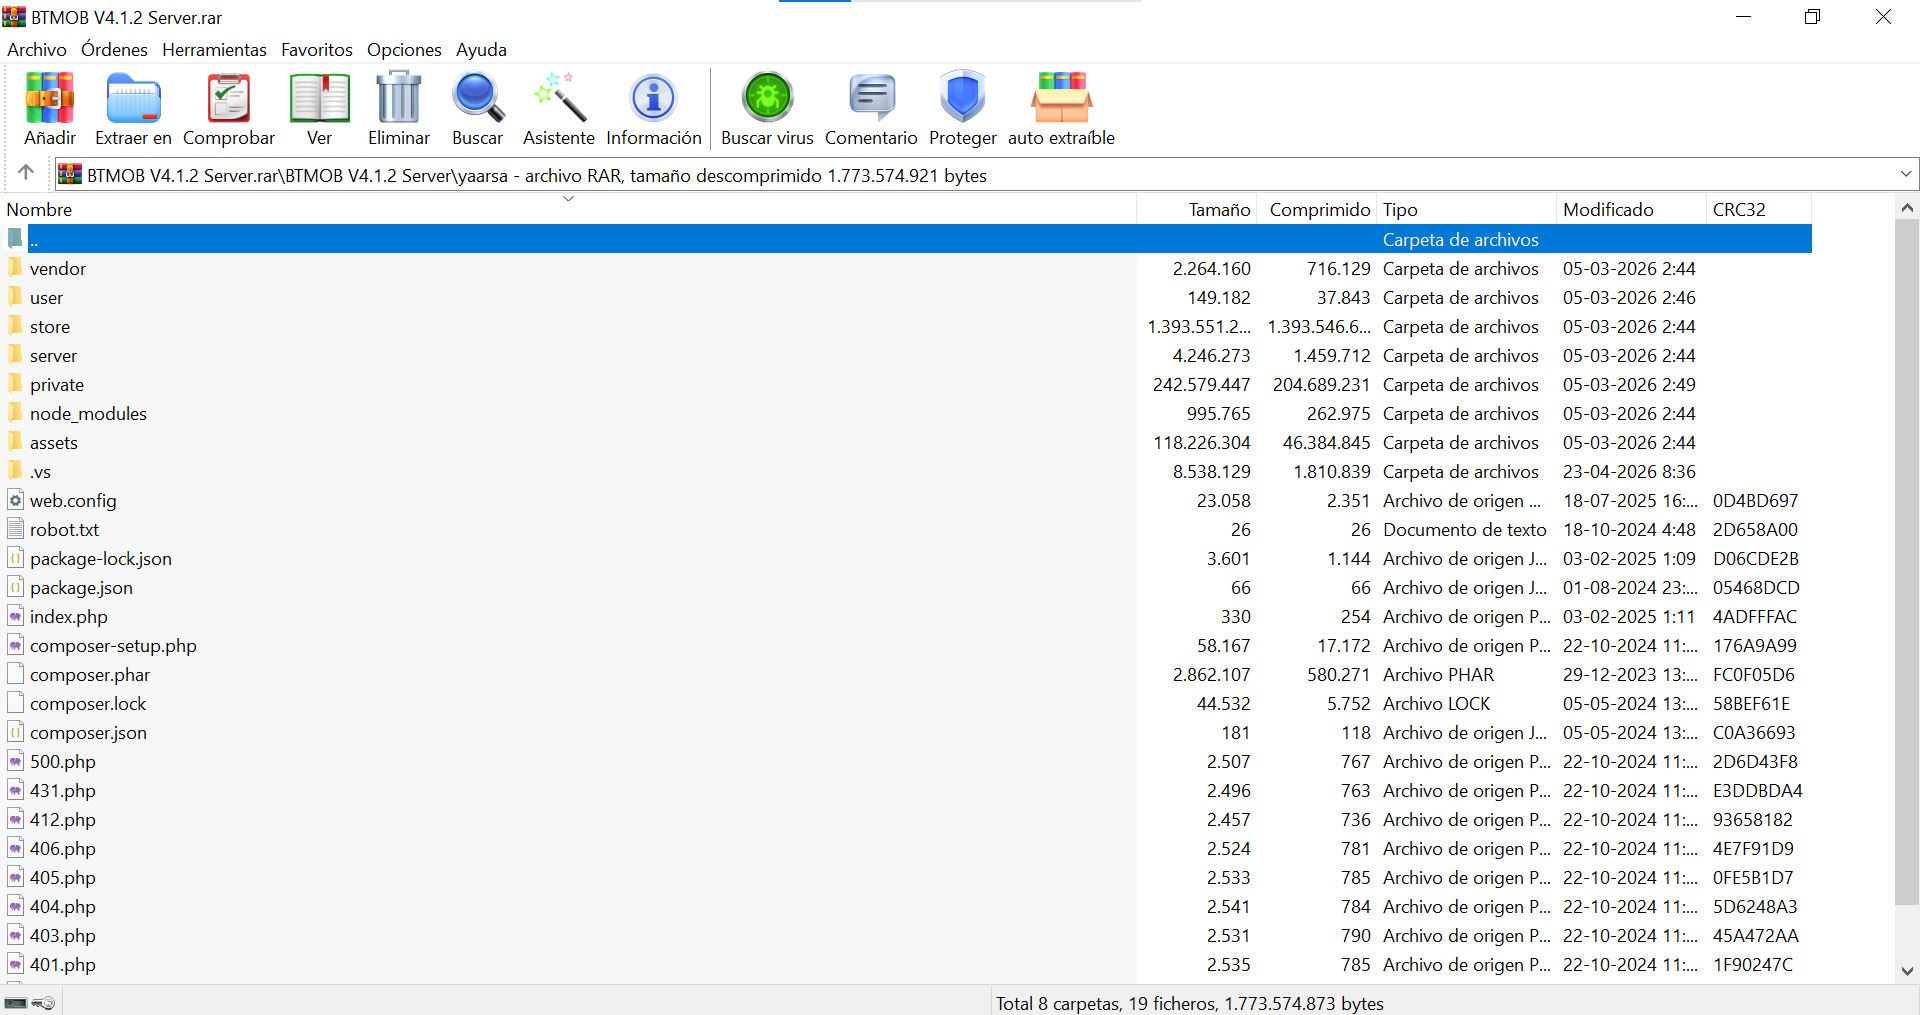Start Buscar virus scan icon
1920x1015 pixels.
pos(767,97)
